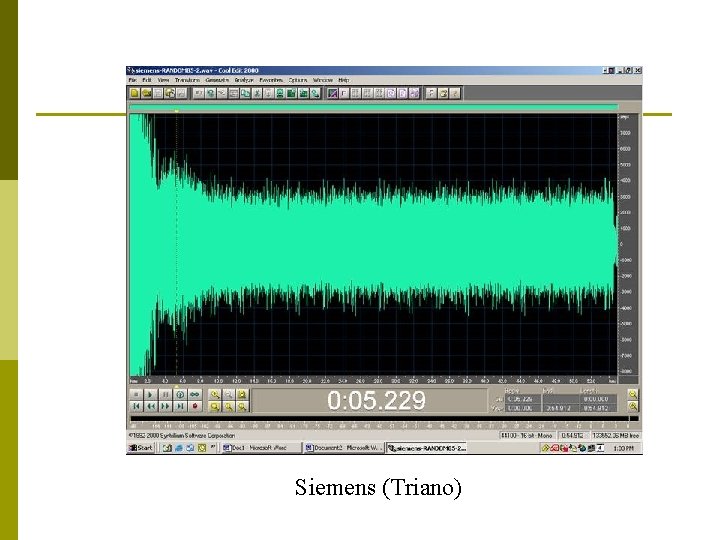Viewport: 720px width, 540px height.
Task: Click the black level meter bar
Action: pos(384,419)
